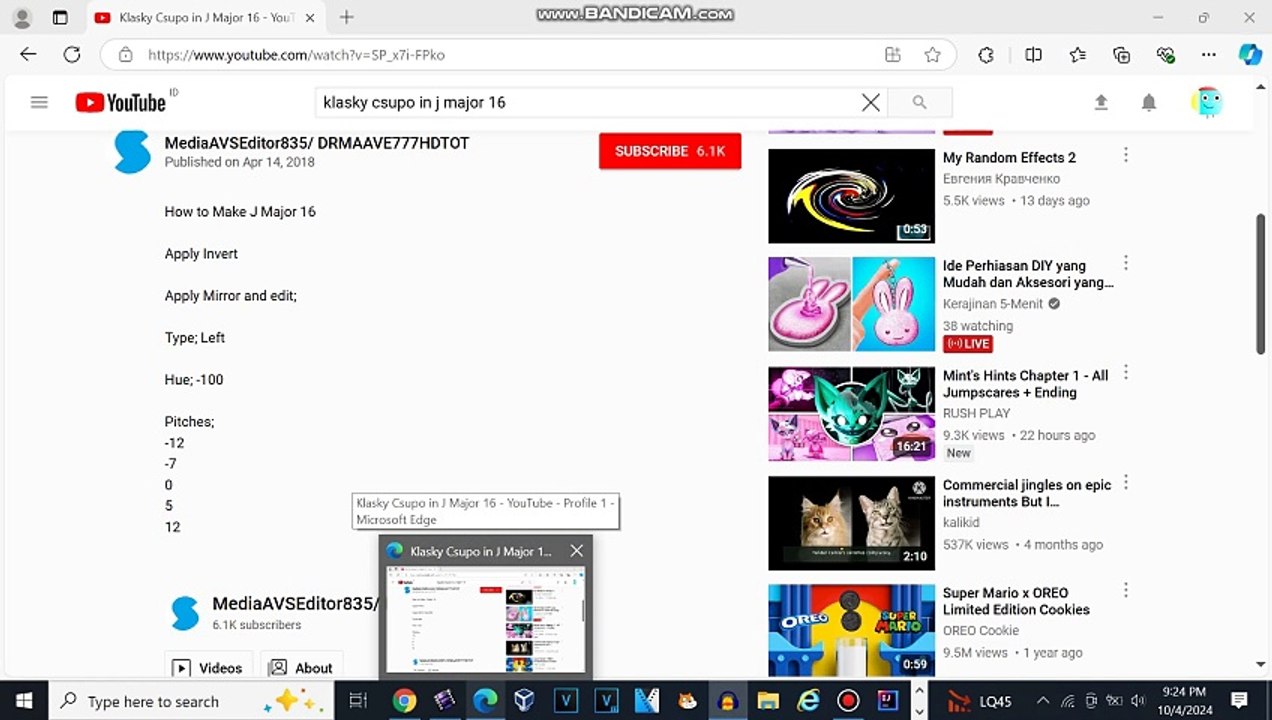This screenshot has height=720, width=1272.
Task: Open options menu for My Random Effects 2
Action: click(x=1126, y=155)
